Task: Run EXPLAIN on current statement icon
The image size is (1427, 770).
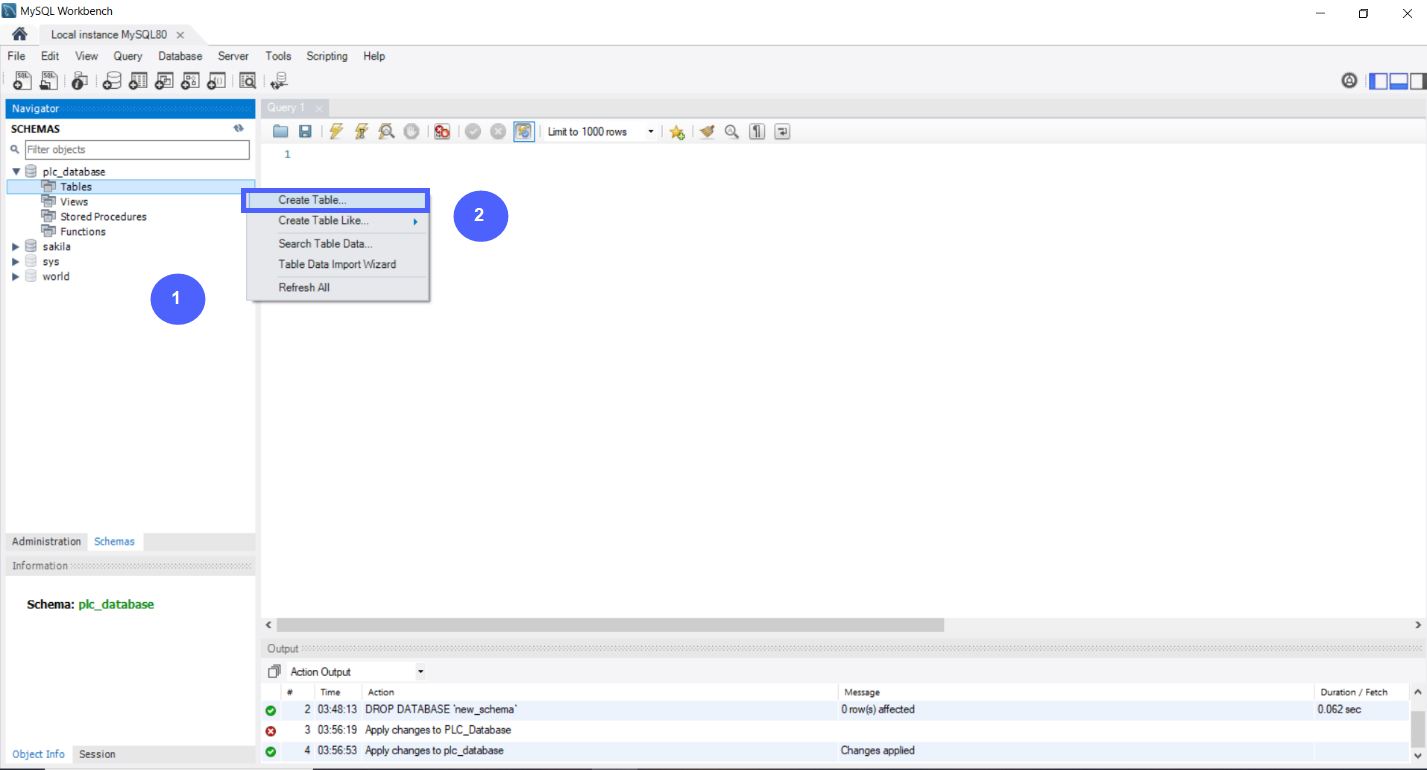Action: pos(386,131)
